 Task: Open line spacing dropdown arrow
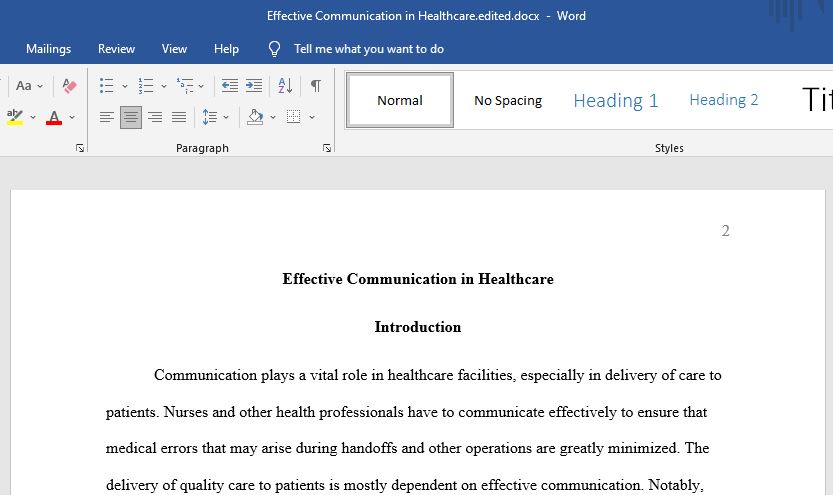pos(226,117)
